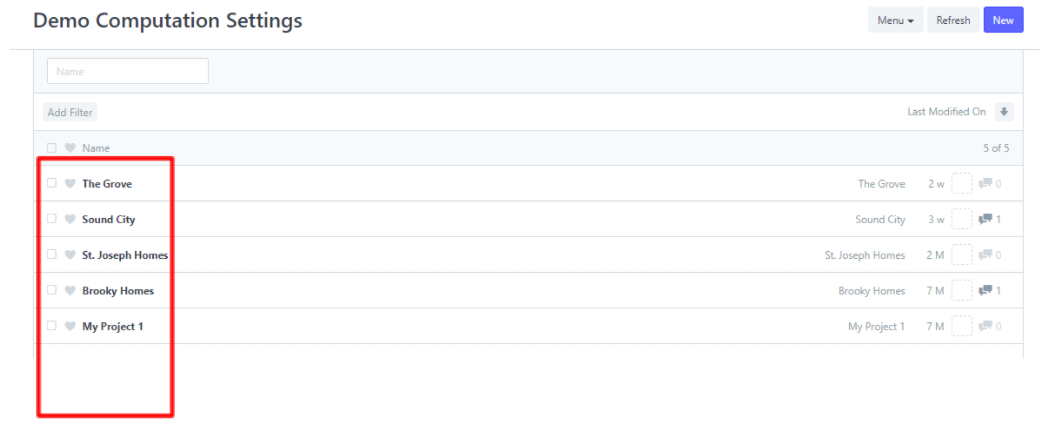Like The Grove with heart icon
This screenshot has width=1049, height=424.
[x=70, y=183]
